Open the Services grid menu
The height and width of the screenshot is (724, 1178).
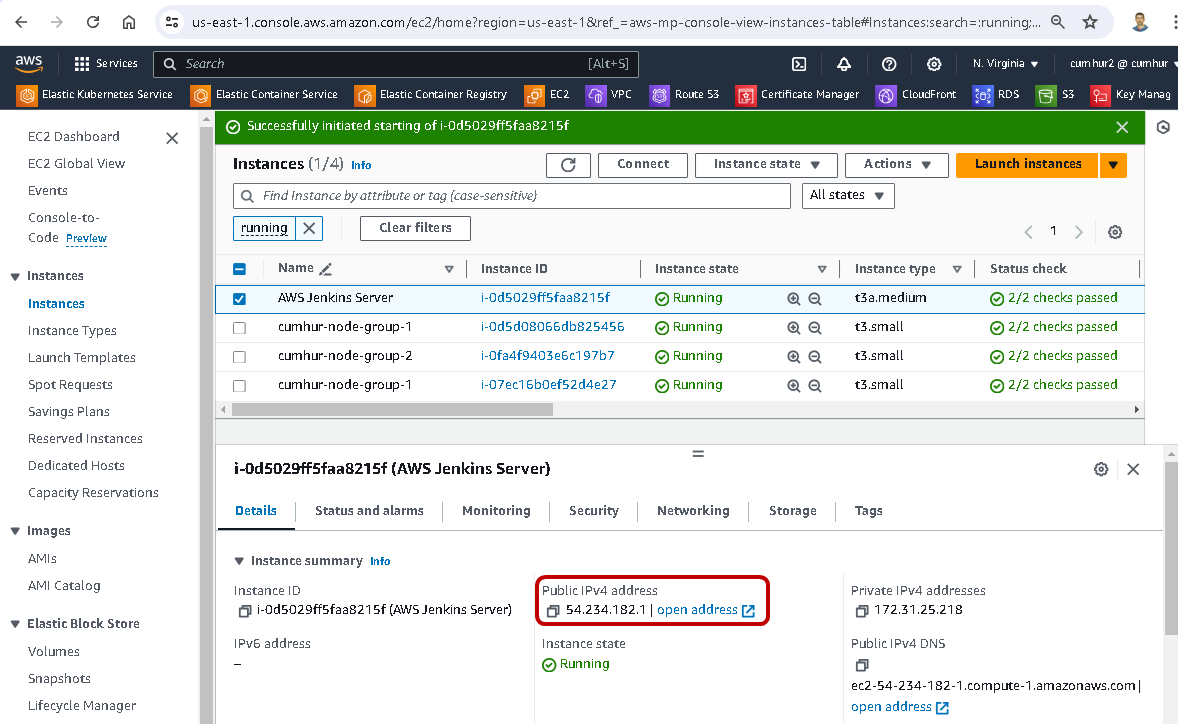point(106,64)
